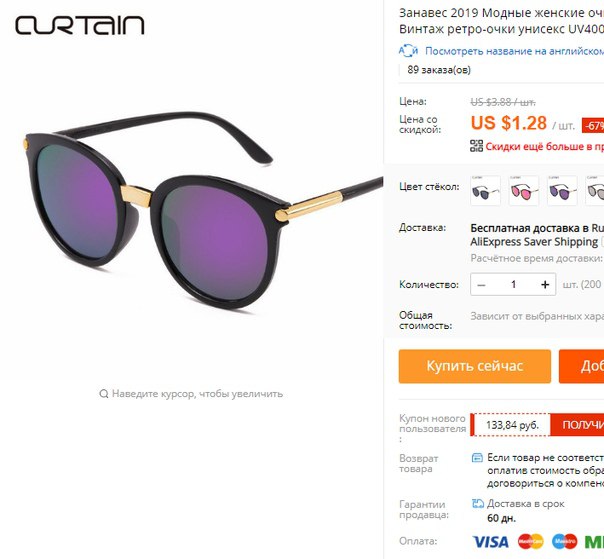The width and height of the screenshot is (604, 559).
Task: Click the translate icon beside the English title link
Action: click(x=408, y=50)
